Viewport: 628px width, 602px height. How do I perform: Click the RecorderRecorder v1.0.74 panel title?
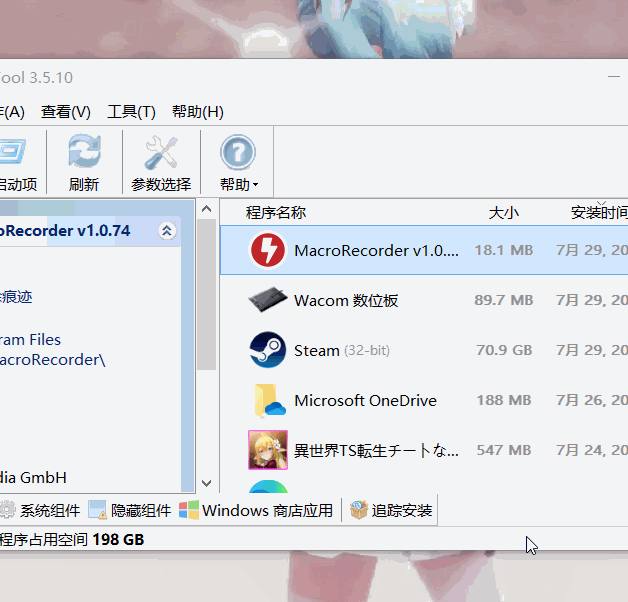tap(65, 231)
